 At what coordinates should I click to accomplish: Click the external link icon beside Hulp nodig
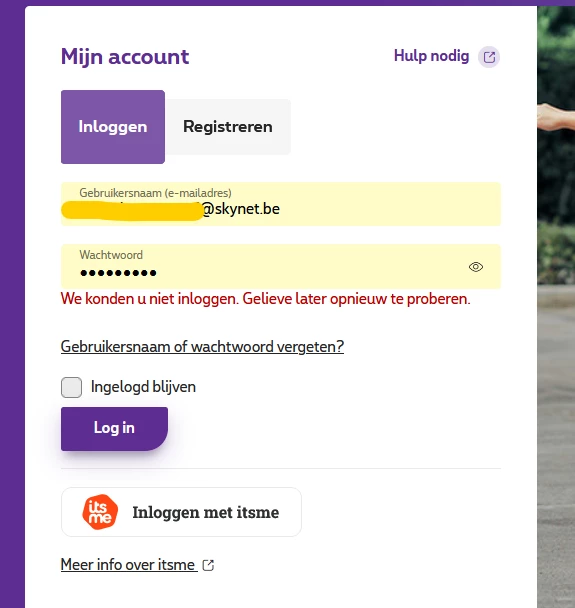pyautogui.click(x=489, y=57)
